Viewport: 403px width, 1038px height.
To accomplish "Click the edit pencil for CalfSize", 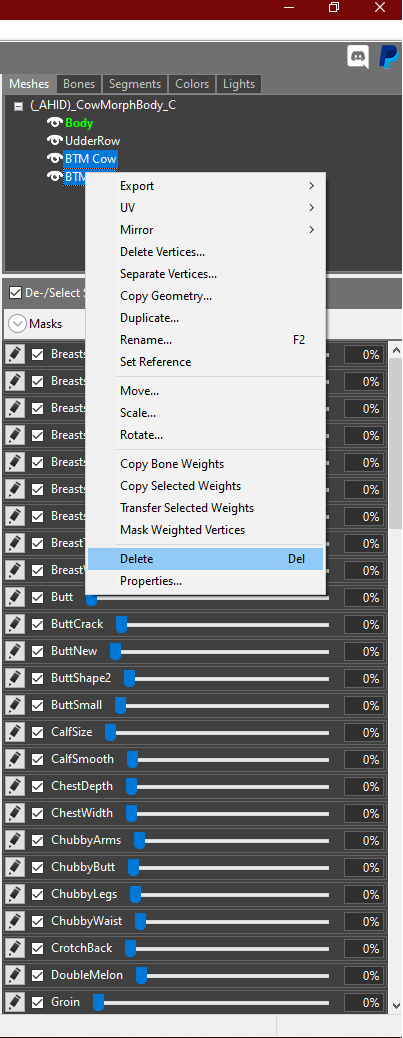I will pyautogui.click(x=15, y=732).
